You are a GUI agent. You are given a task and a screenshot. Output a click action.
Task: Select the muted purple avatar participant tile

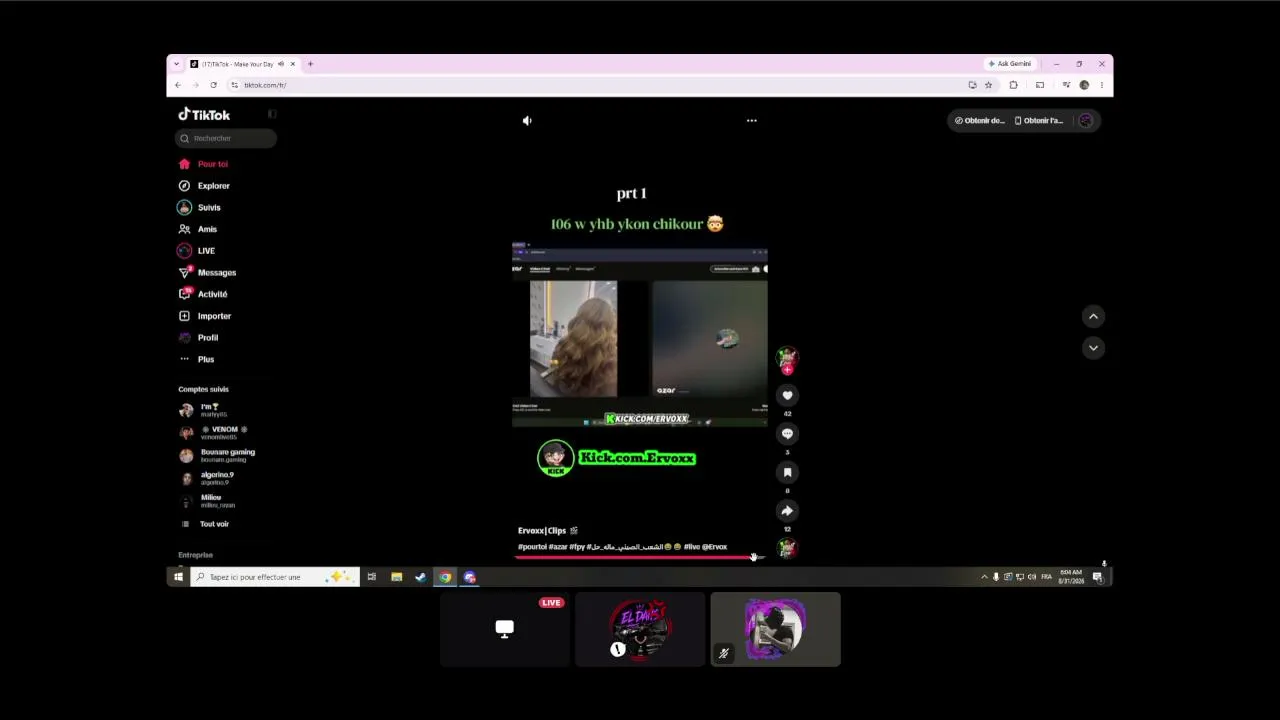click(x=775, y=629)
